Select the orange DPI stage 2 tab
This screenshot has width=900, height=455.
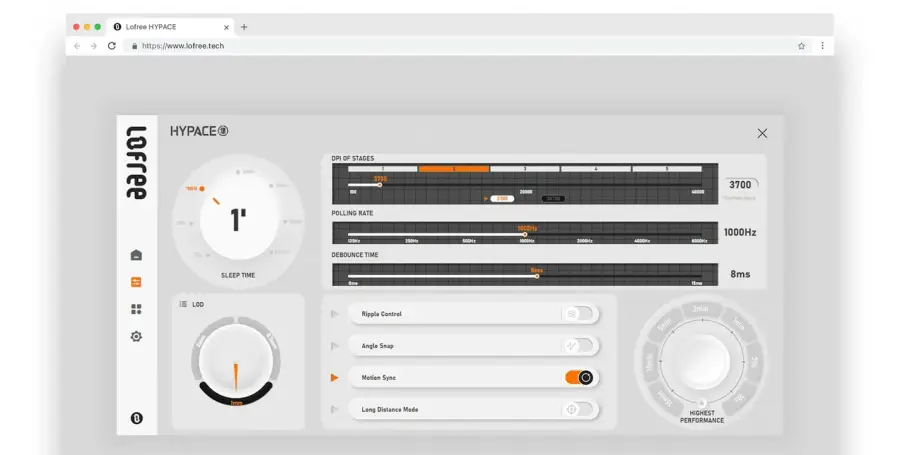(453, 169)
